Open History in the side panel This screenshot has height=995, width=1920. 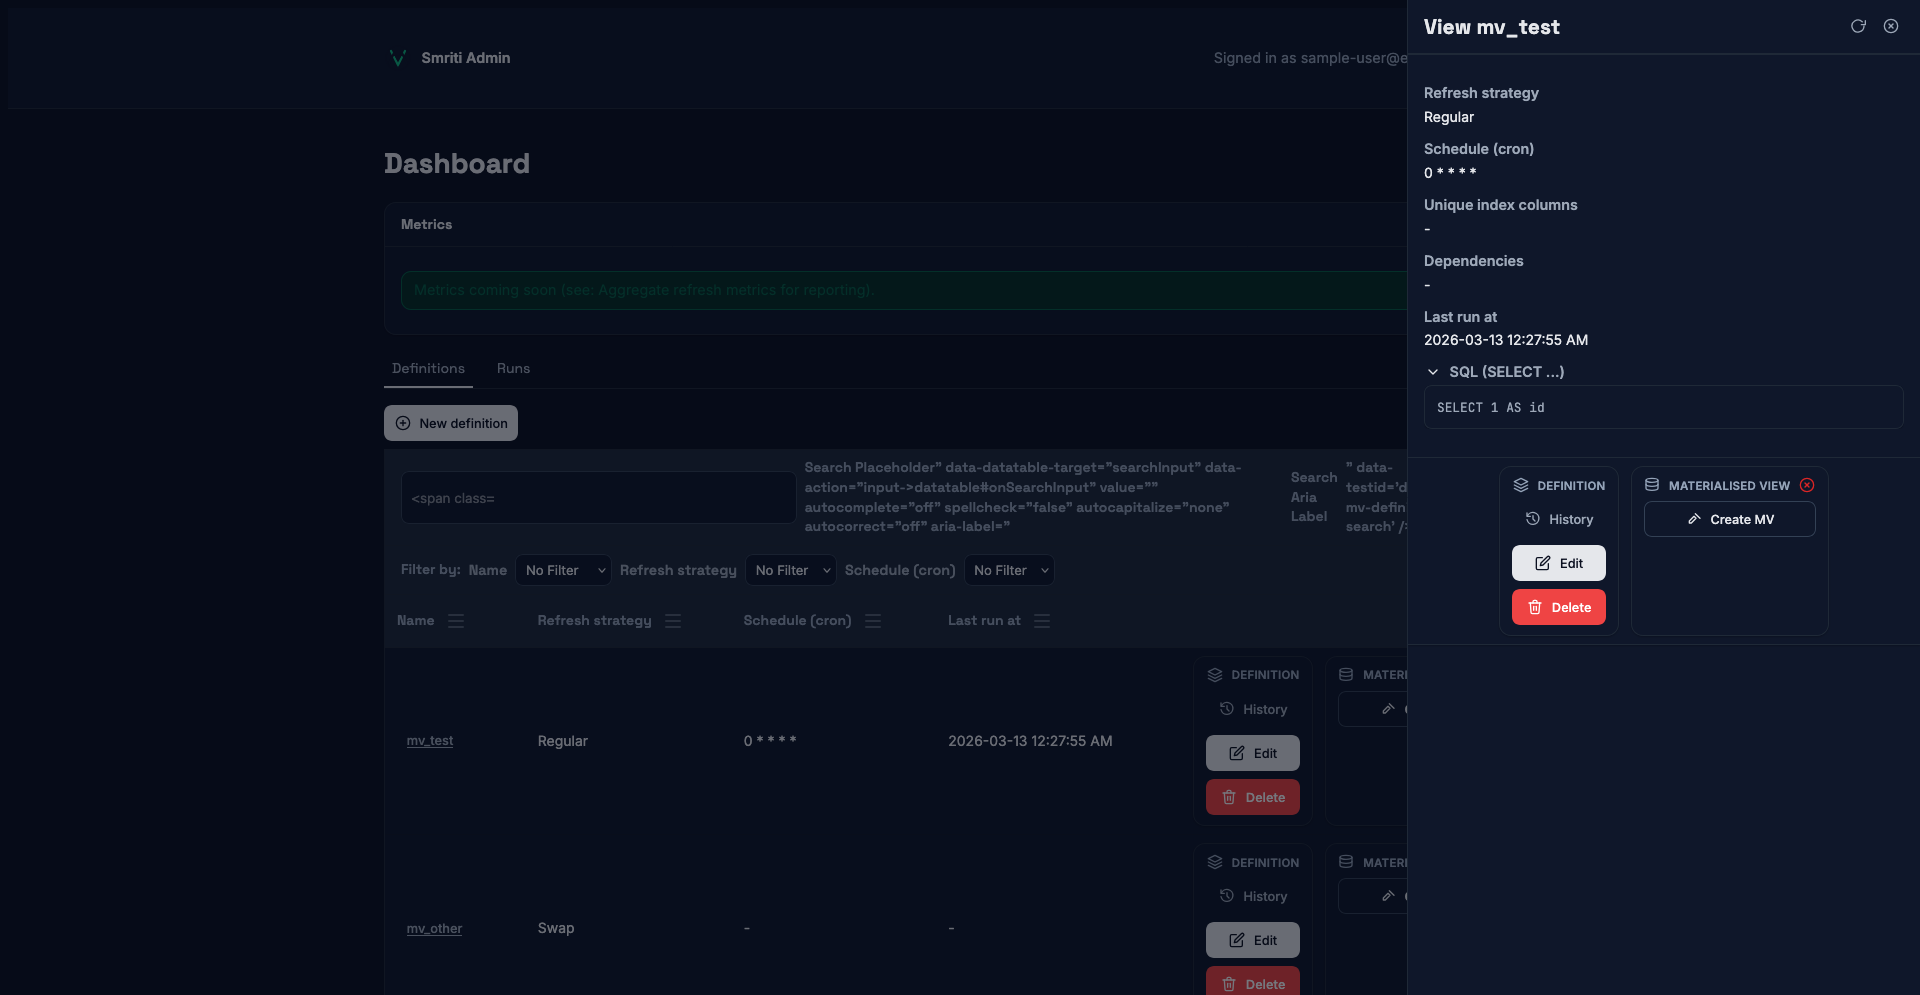tap(1559, 520)
